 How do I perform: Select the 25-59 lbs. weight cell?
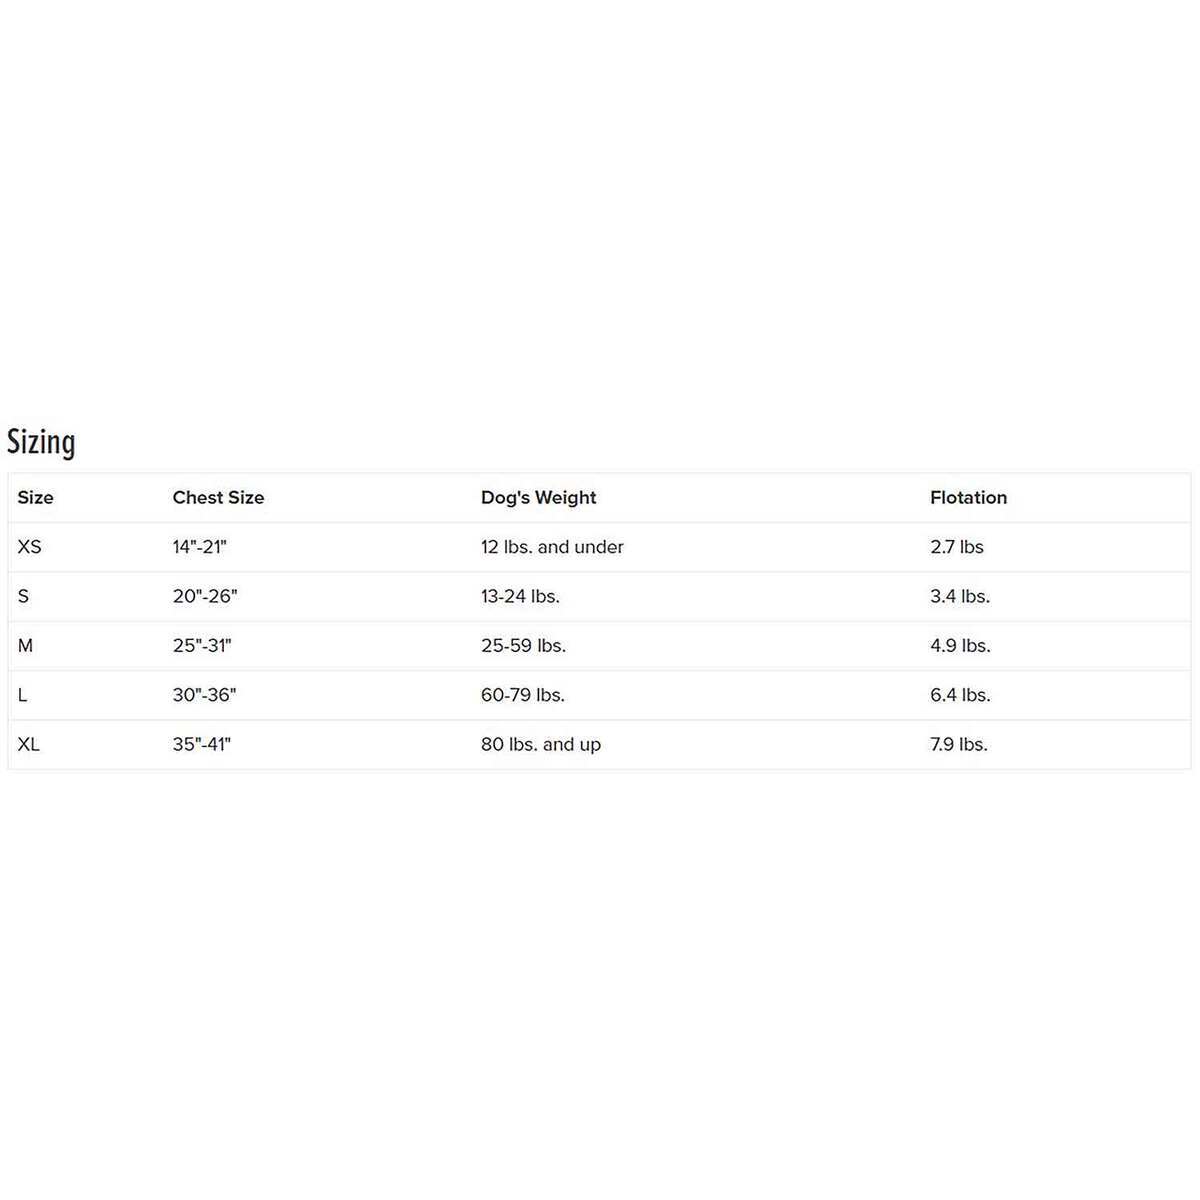coord(523,646)
